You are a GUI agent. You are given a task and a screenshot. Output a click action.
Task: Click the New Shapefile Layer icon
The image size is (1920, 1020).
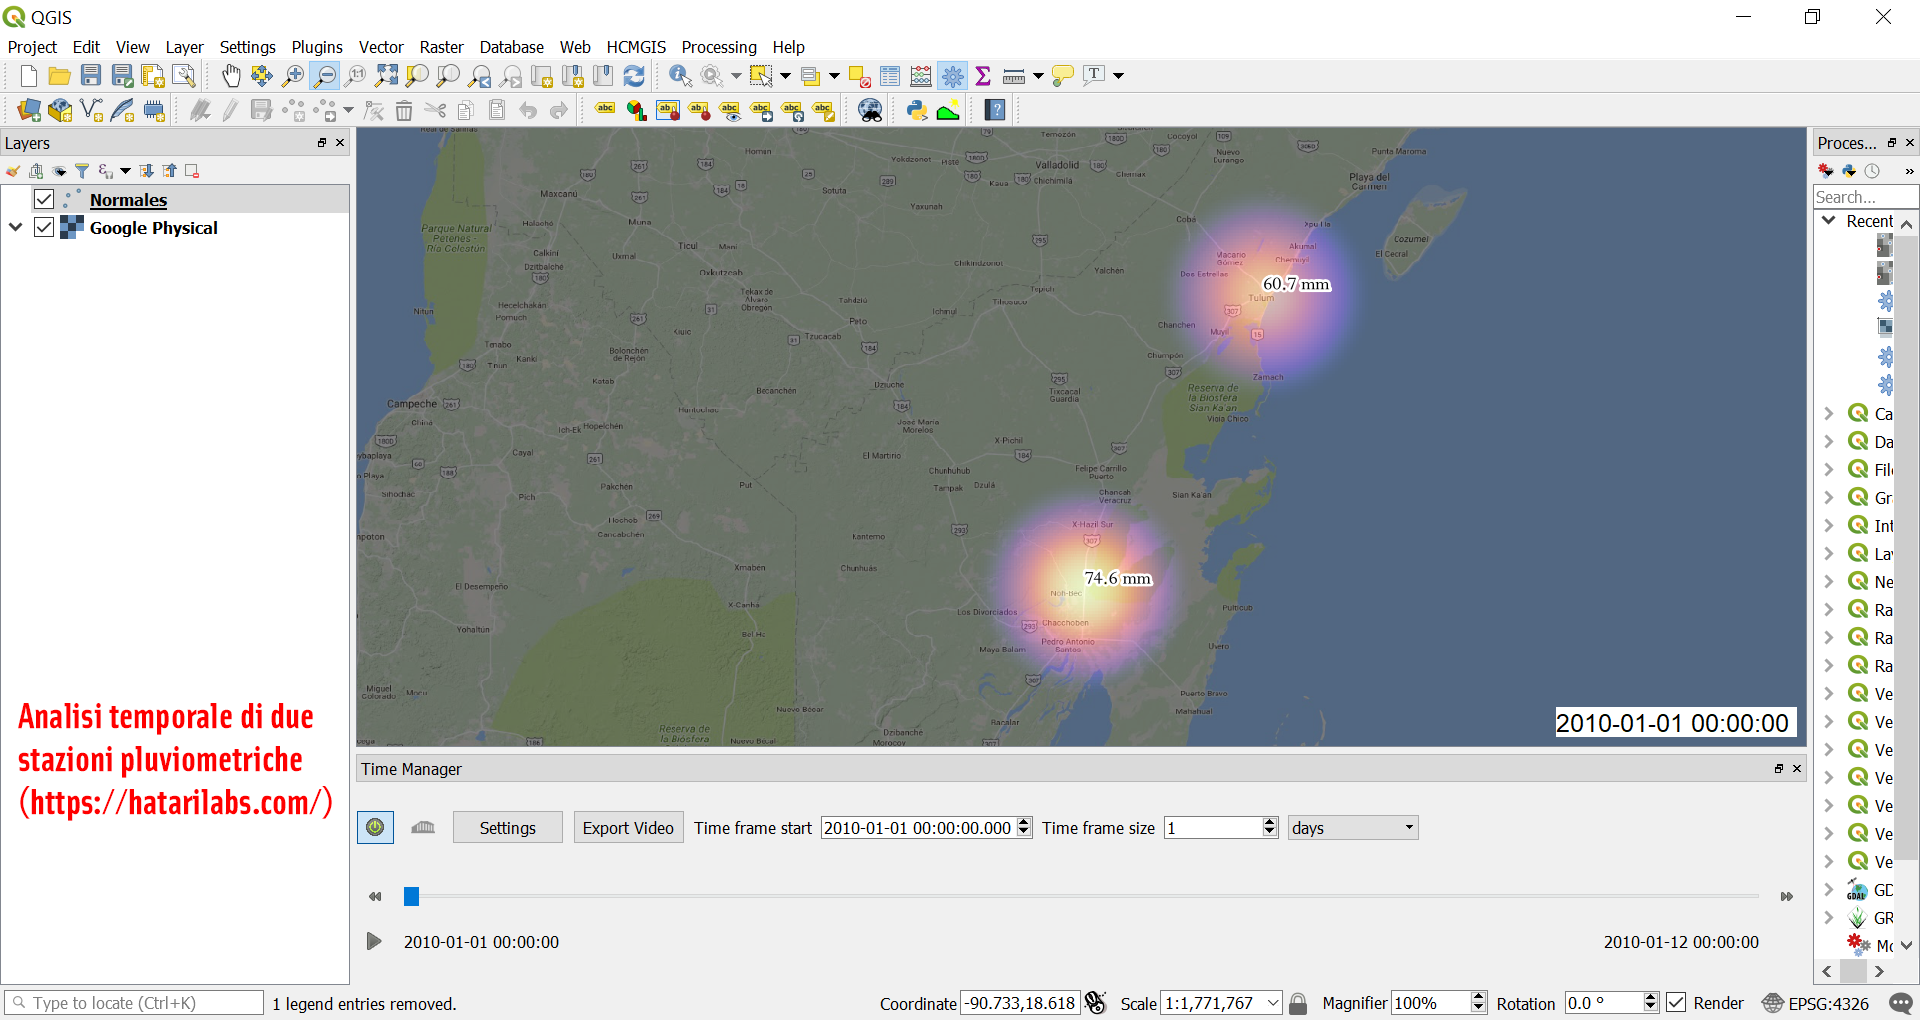pos(91,110)
